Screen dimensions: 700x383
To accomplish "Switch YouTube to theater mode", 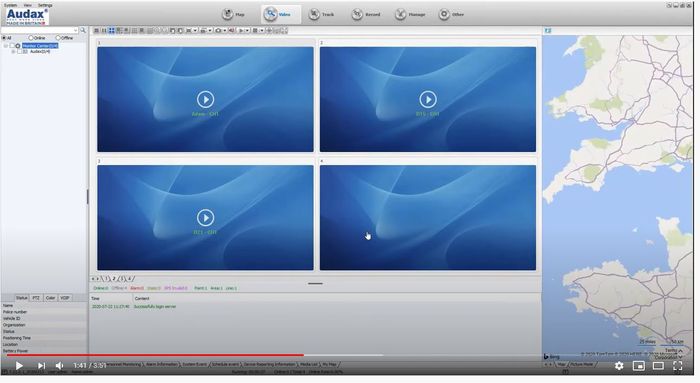I will pos(658,366).
